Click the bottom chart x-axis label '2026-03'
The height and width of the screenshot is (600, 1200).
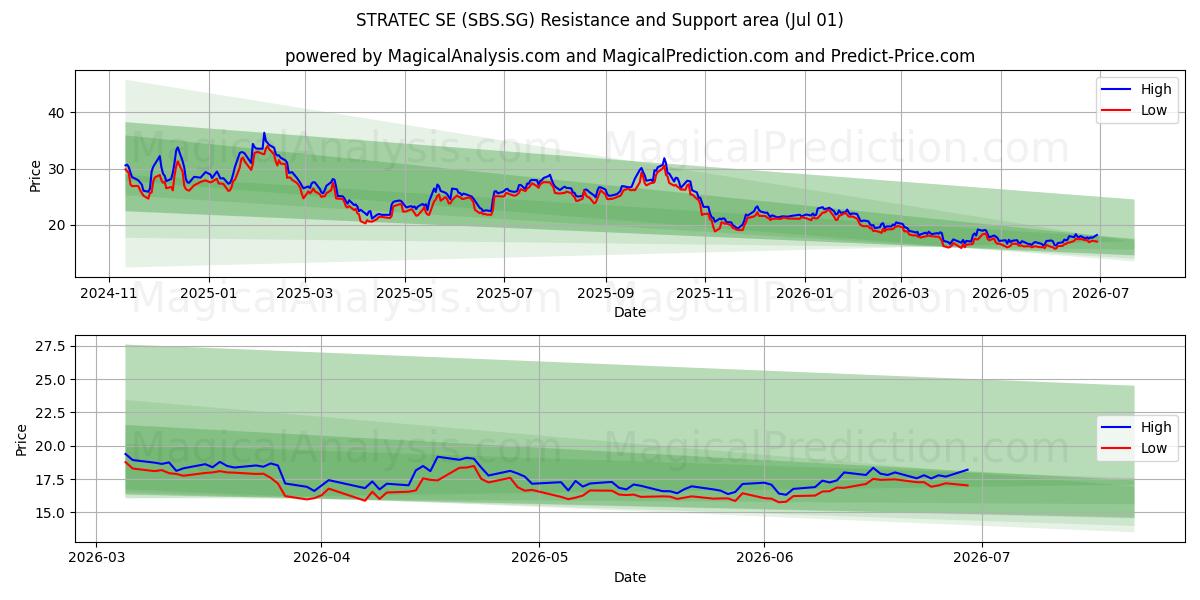click(96, 559)
